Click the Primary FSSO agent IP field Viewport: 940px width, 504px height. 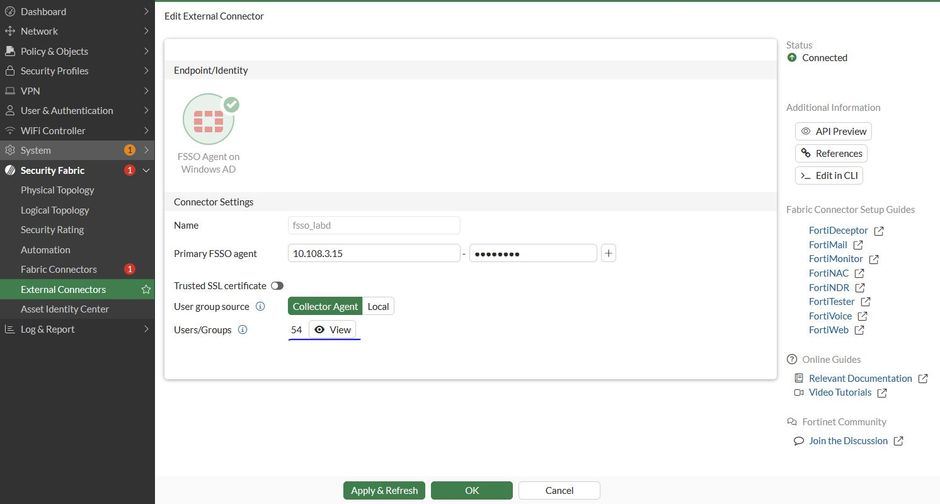click(x=374, y=253)
